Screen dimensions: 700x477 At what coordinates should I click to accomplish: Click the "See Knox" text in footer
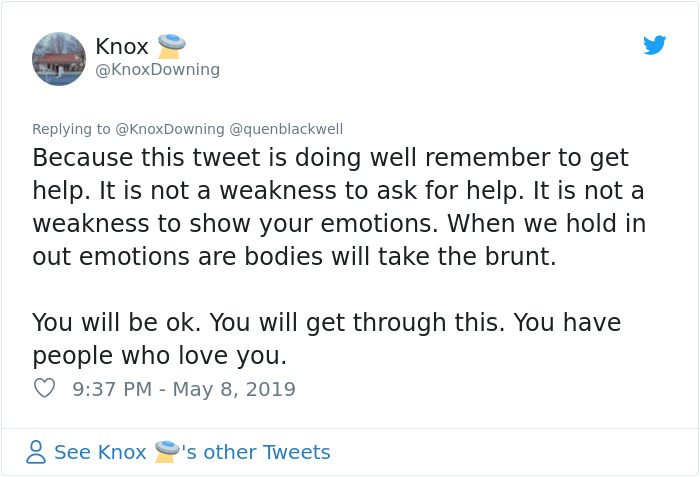pyautogui.click(x=100, y=452)
